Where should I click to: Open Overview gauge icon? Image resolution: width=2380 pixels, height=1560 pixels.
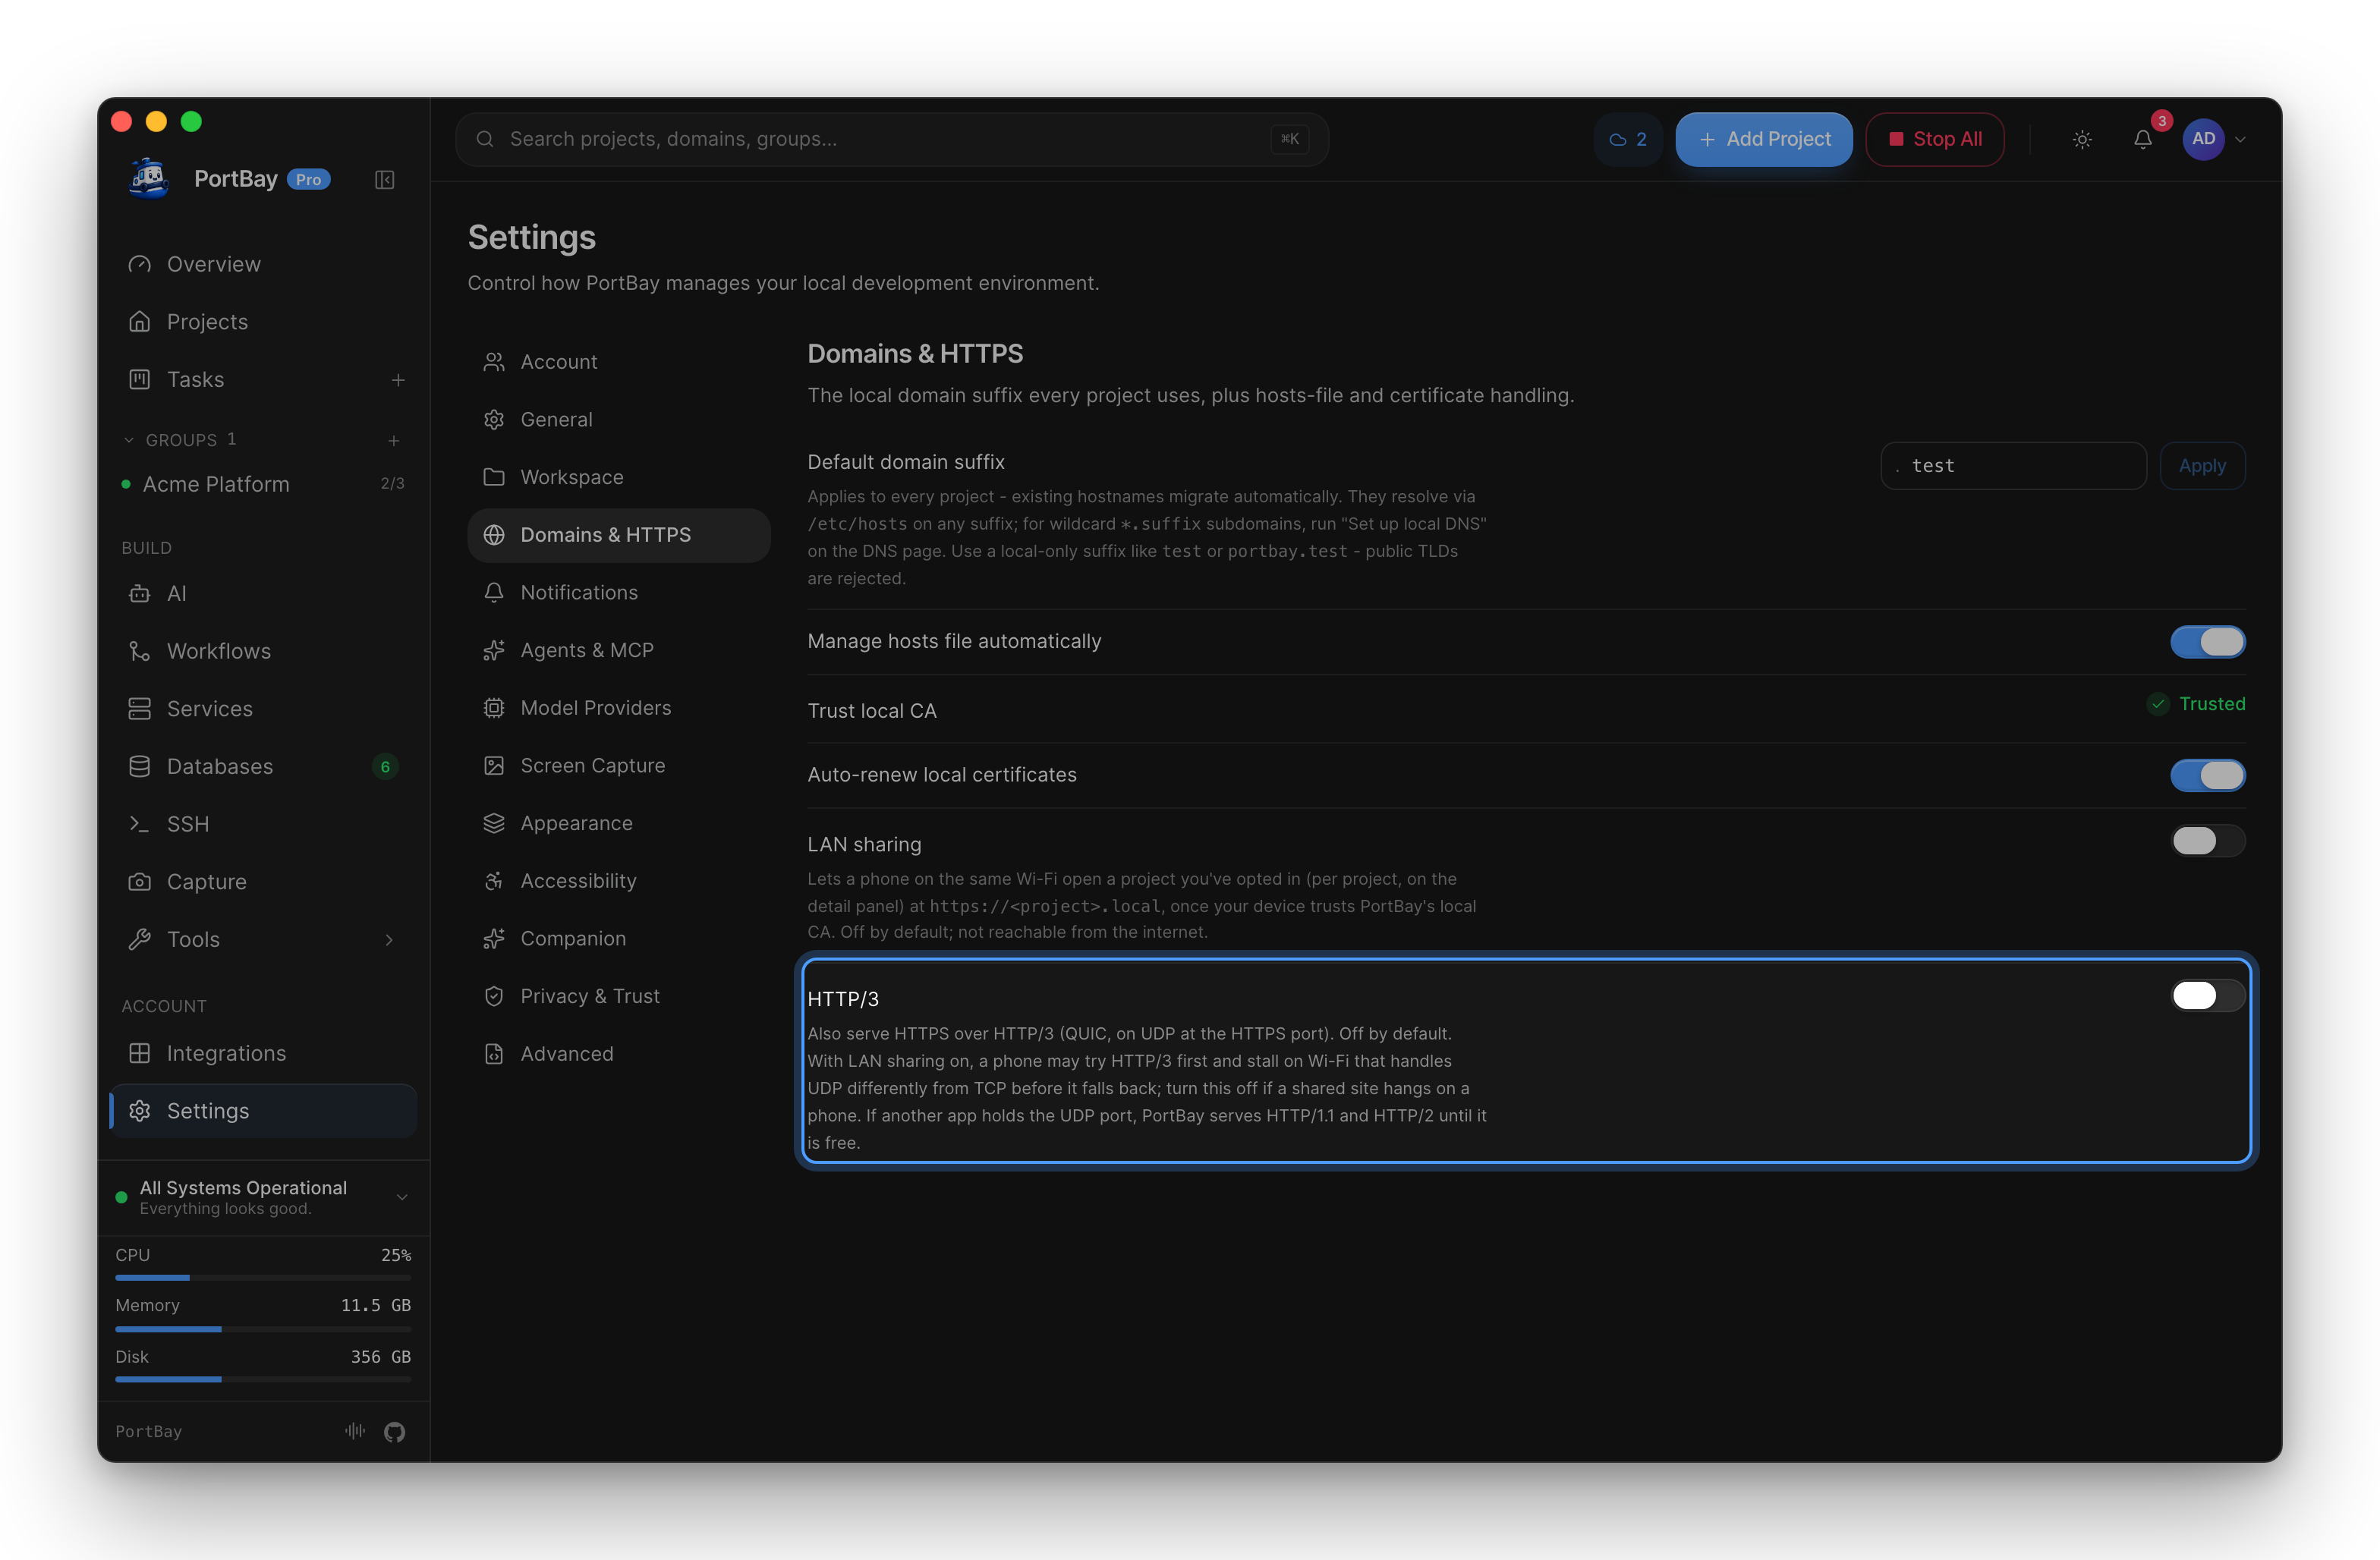(x=140, y=264)
